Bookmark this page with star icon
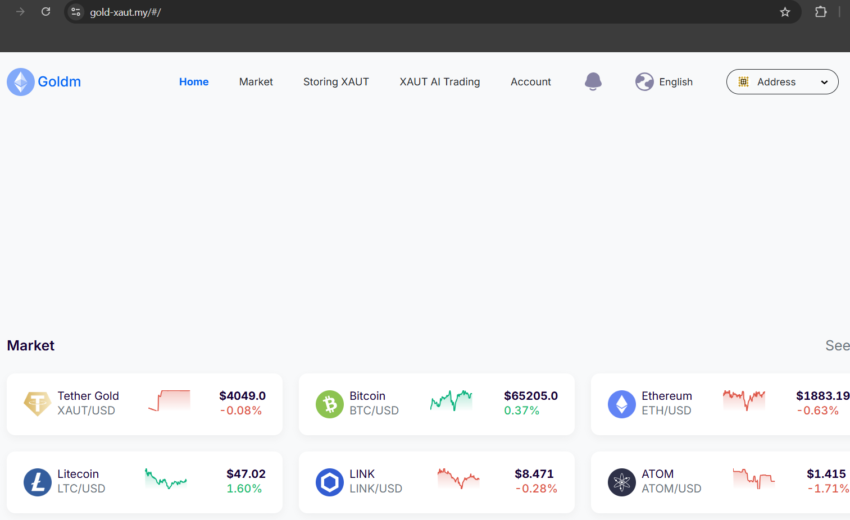 tap(785, 12)
